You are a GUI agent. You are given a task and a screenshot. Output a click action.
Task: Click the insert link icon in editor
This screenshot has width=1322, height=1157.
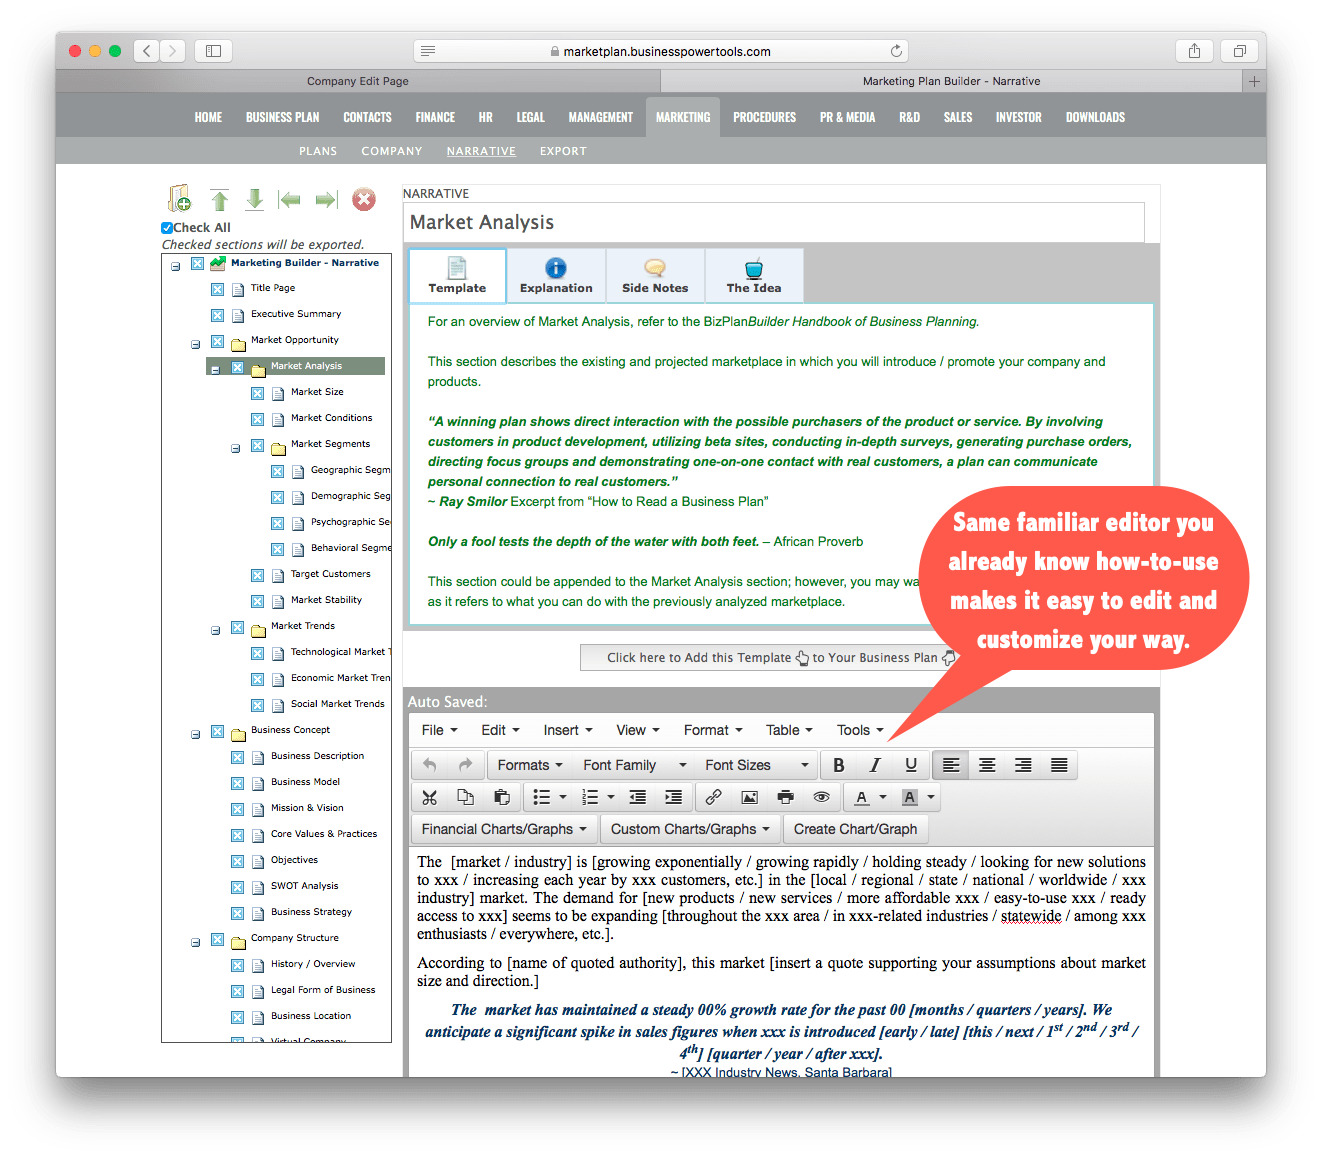pos(713,797)
